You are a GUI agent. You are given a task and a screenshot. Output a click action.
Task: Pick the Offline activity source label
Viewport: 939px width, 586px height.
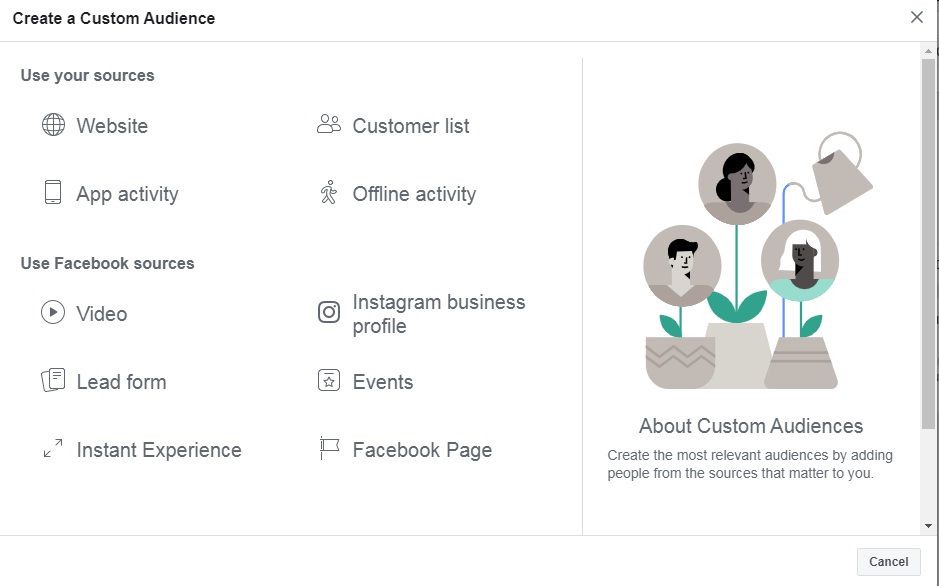tap(414, 194)
